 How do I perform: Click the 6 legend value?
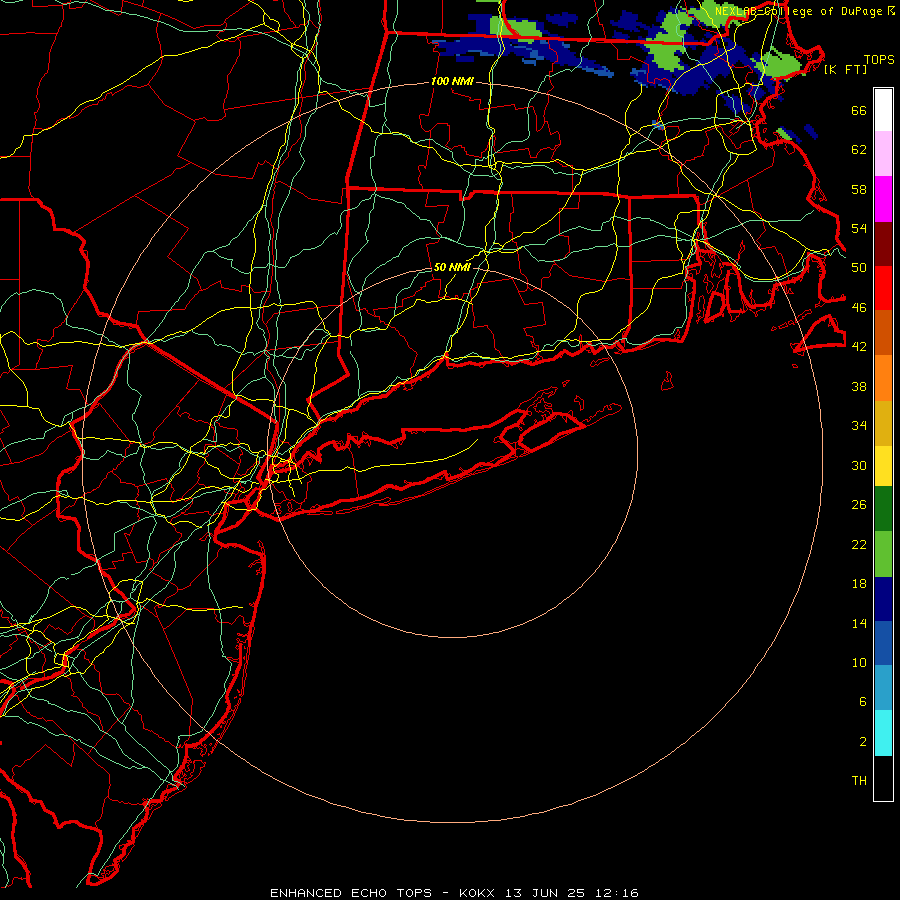coord(863,701)
